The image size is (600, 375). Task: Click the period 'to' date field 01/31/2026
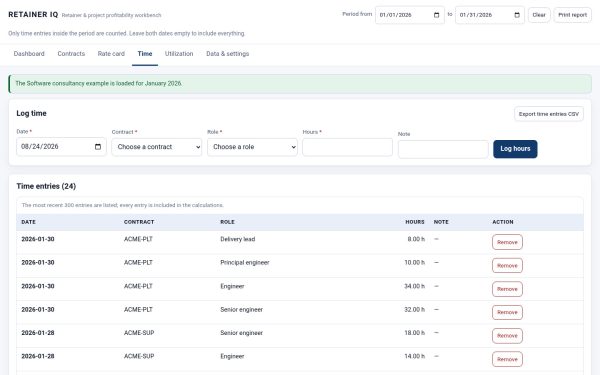coord(490,15)
